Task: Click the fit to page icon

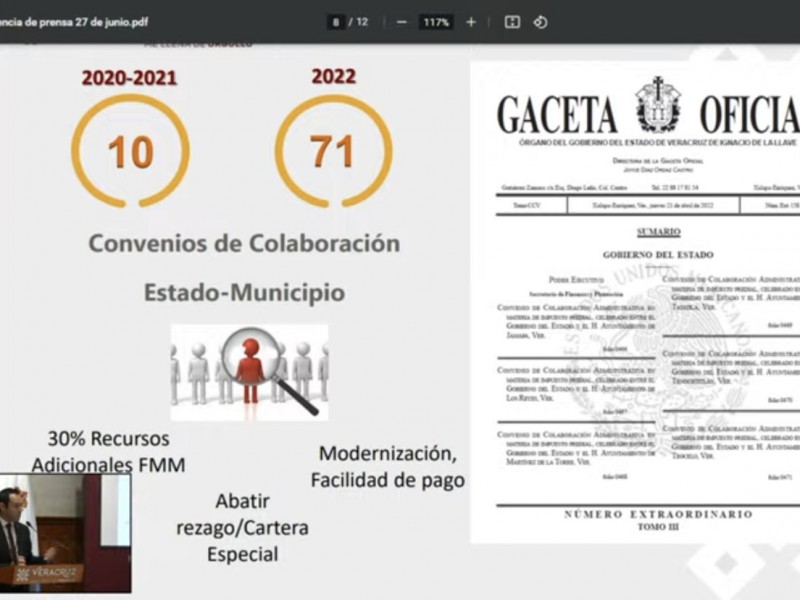Action: 512,22
